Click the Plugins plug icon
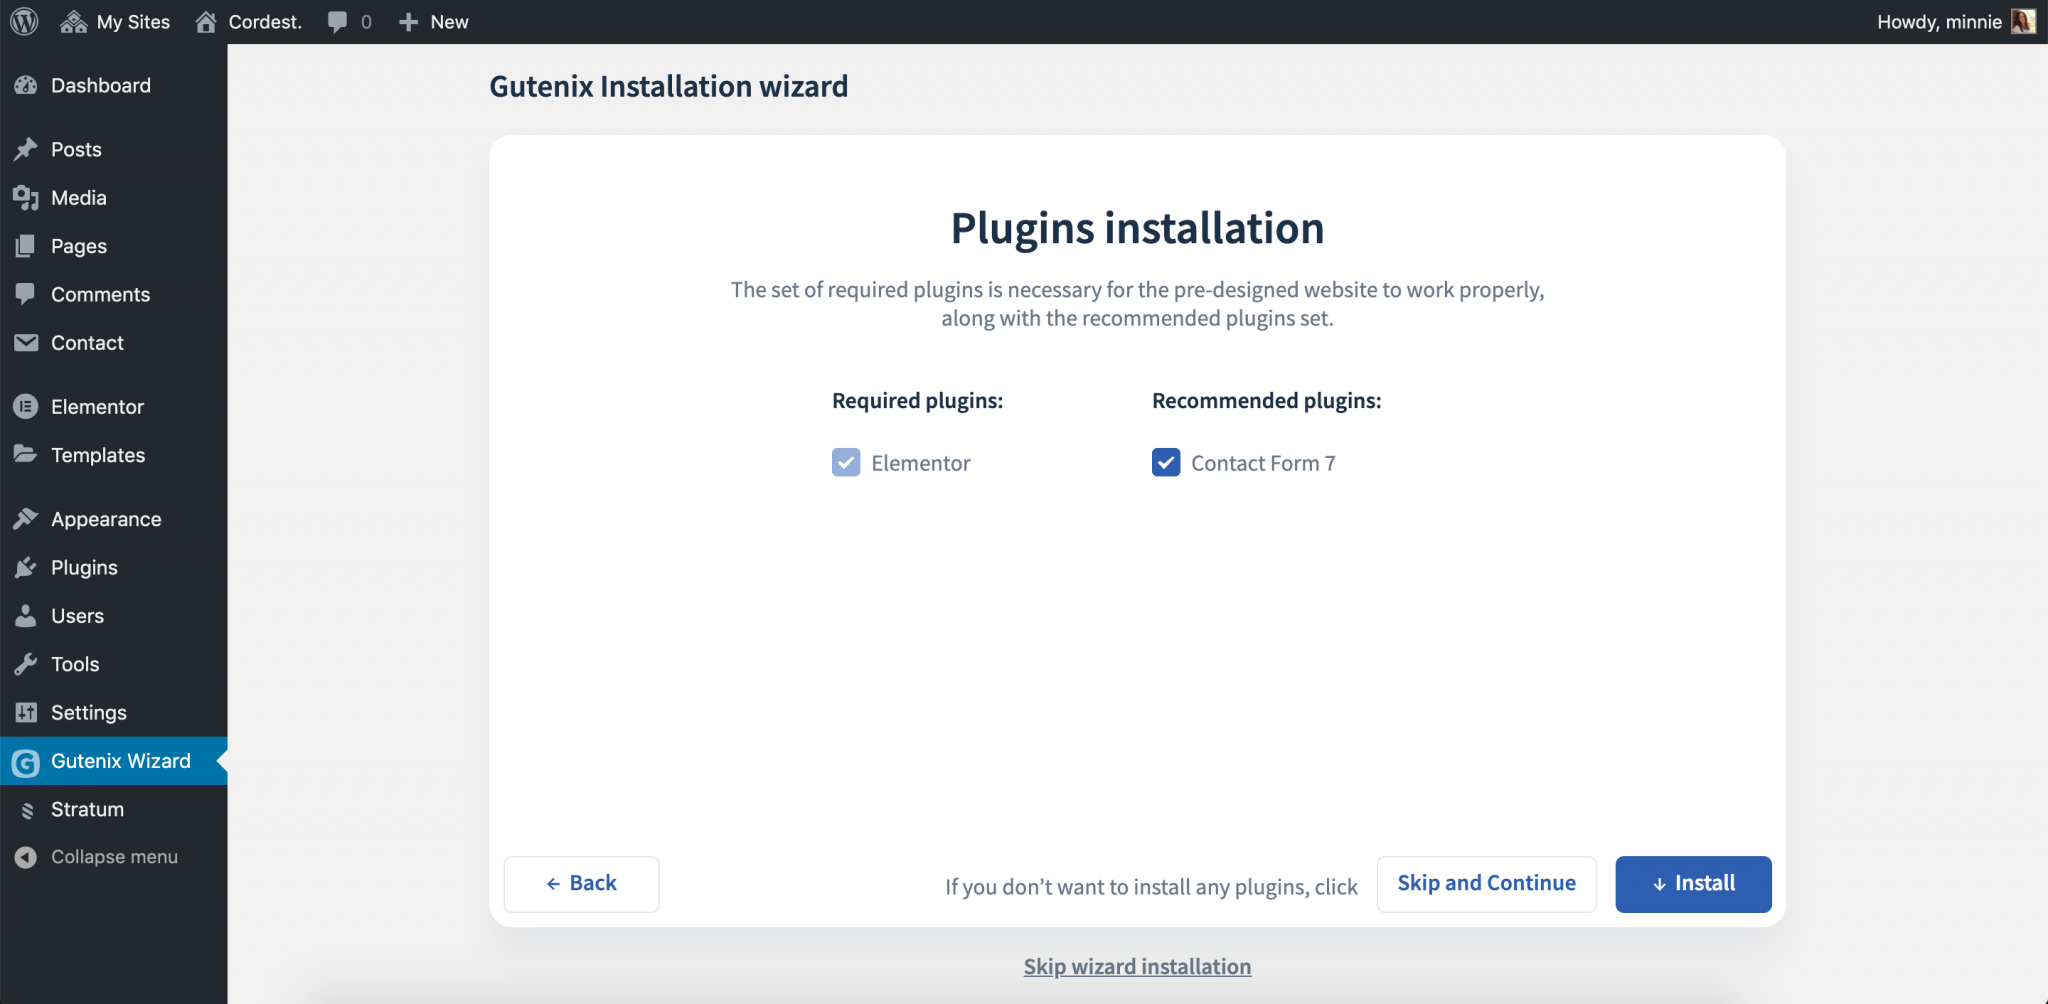The width and height of the screenshot is (2048, 1004). (26, 568)
